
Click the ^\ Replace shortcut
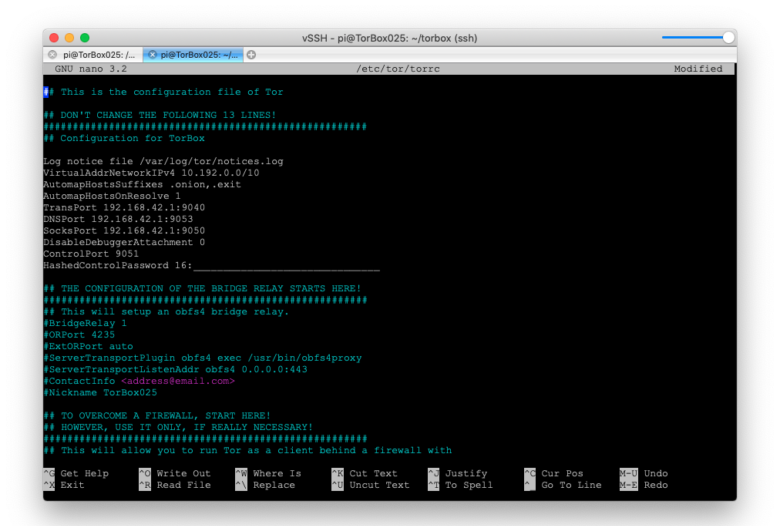pyautogui.click(x=266, y=485)
